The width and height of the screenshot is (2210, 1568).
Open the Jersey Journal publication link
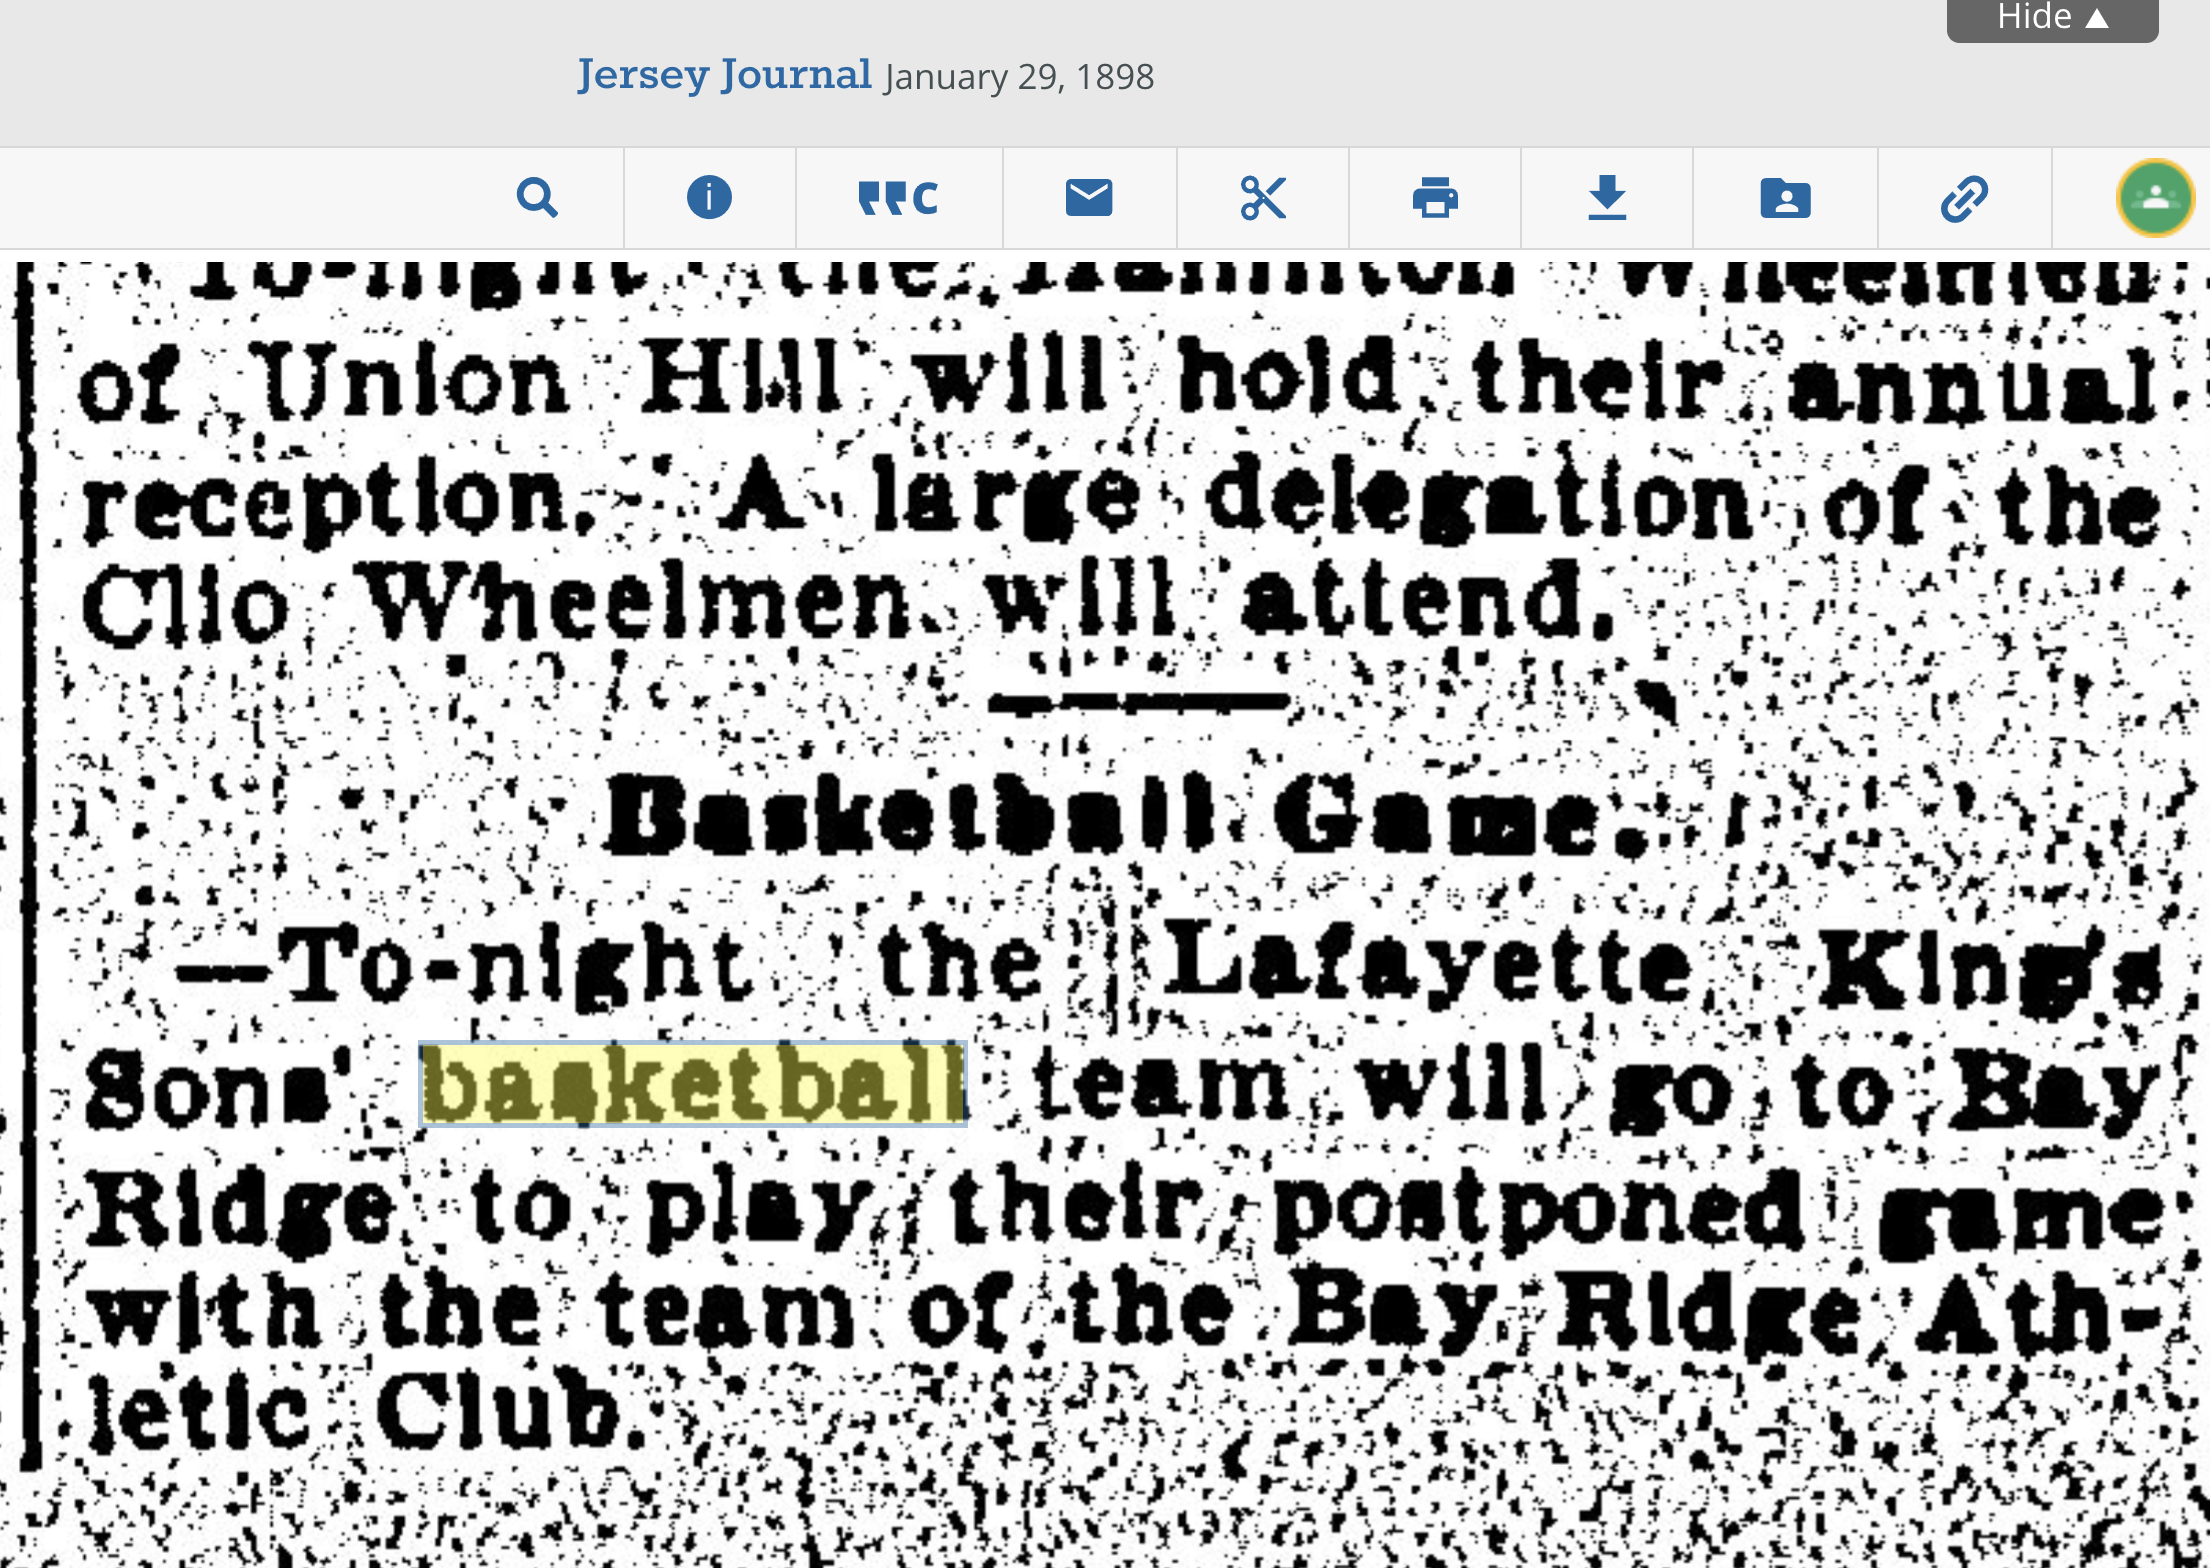point(724,76)
